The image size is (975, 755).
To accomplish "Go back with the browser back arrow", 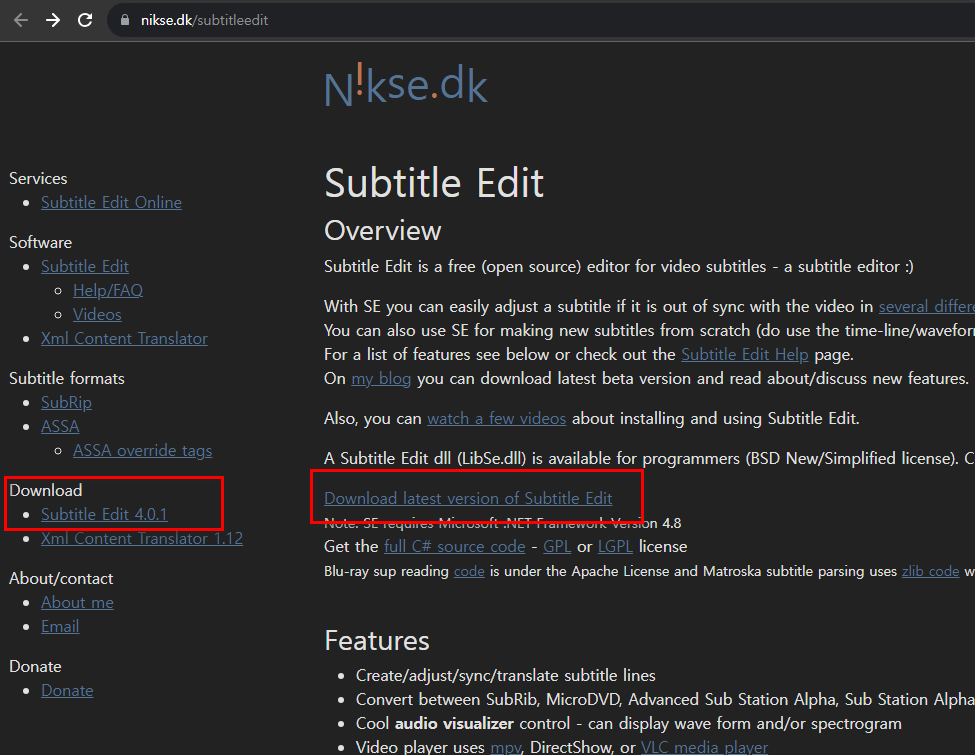I will (21, 20).
